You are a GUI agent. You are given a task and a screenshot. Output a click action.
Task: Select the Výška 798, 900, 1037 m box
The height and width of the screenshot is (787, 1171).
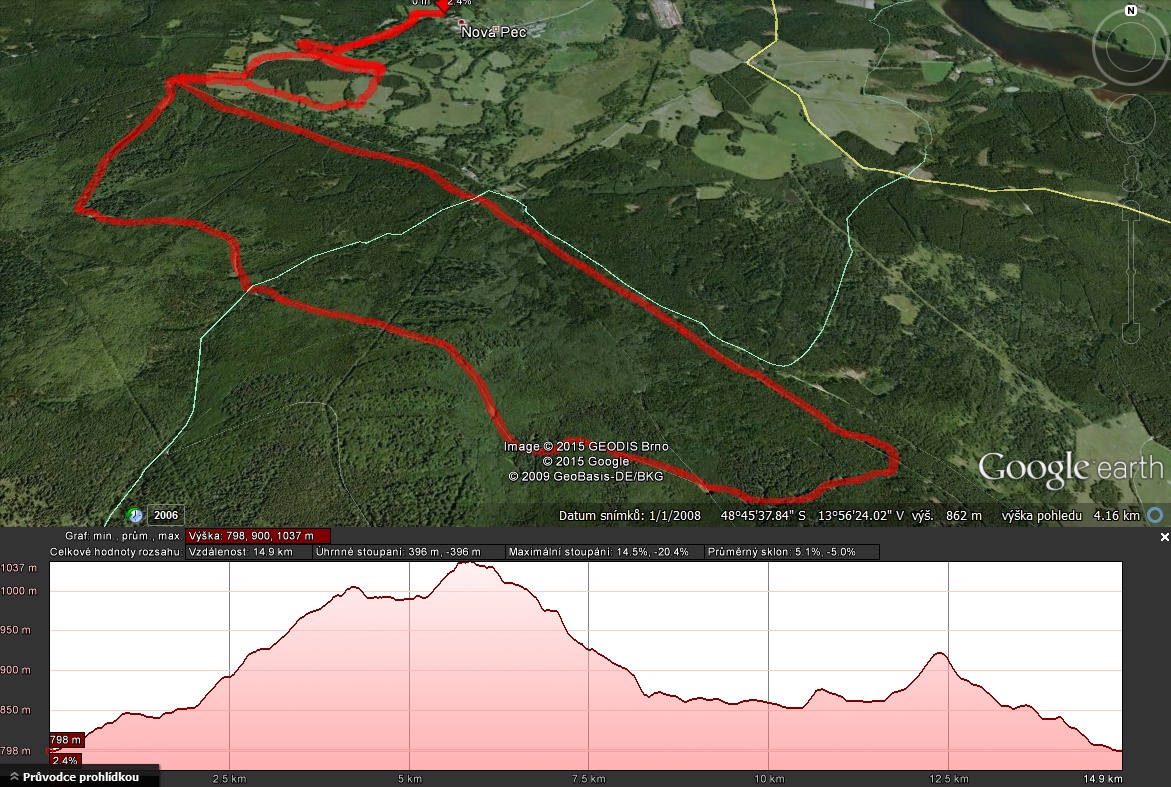258,536
